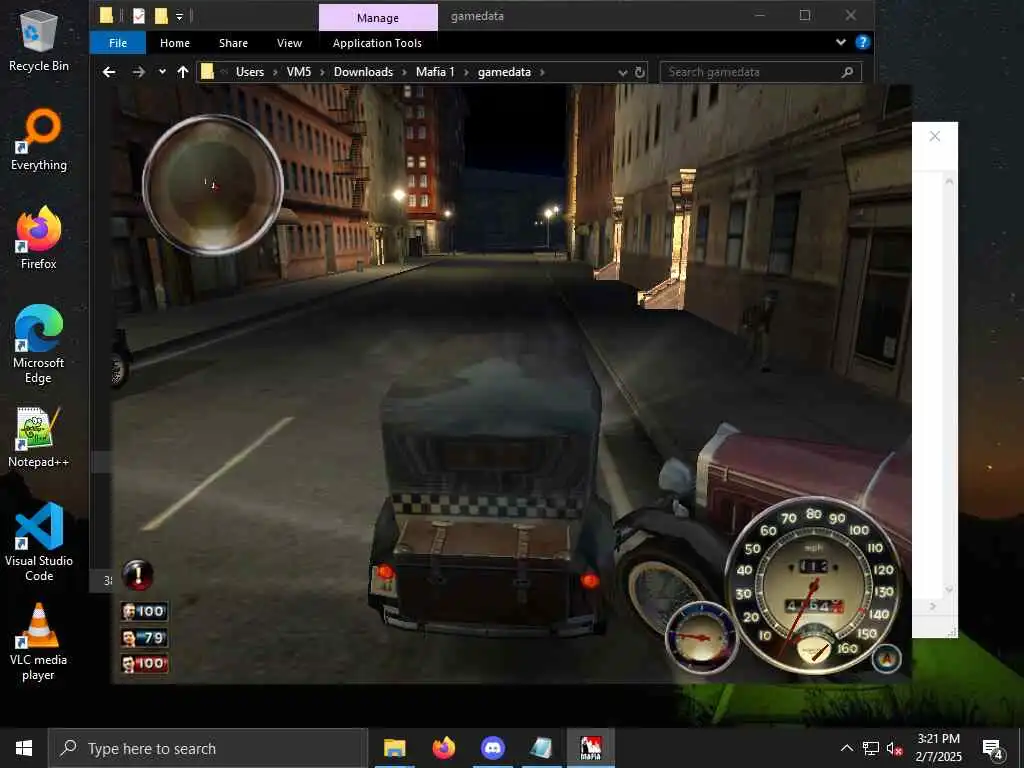Launch Notepad++ from the desktop

[39, 438]
